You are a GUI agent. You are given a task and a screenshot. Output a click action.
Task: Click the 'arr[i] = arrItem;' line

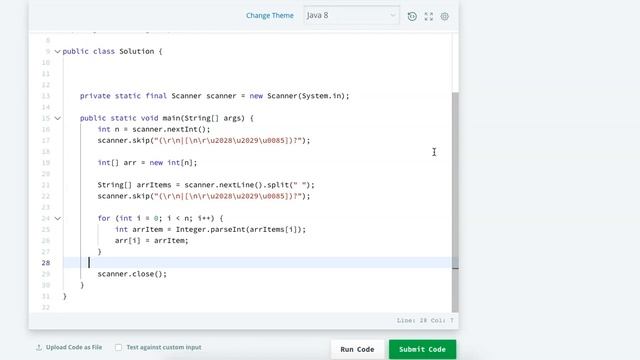(x=151, y=241)
